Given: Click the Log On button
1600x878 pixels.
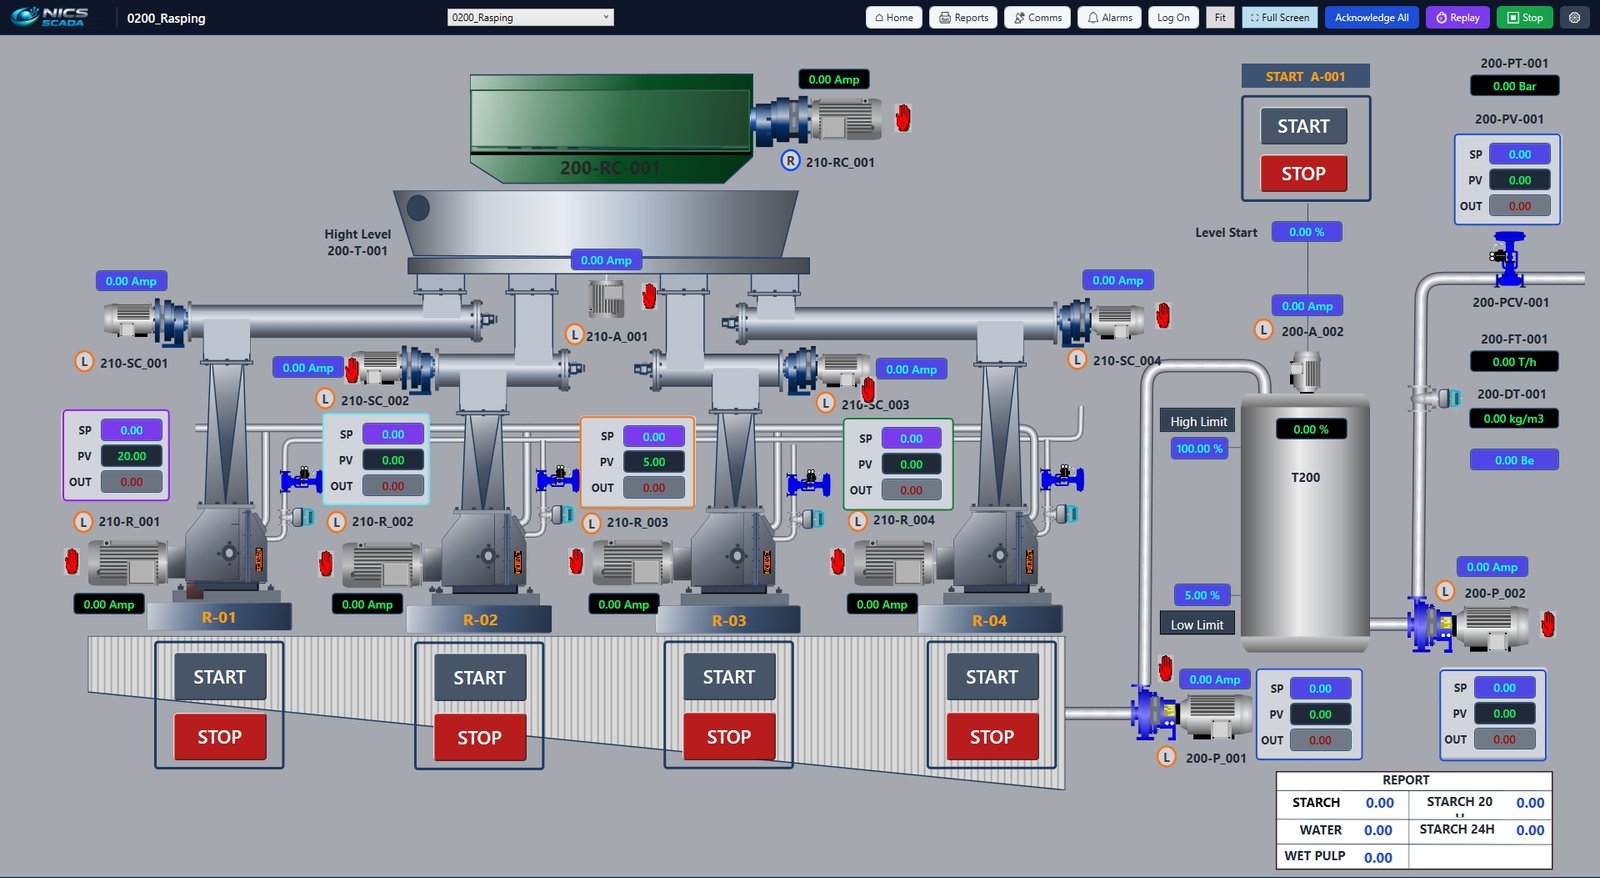Looking at the screenshot, I should point(1173,17).
